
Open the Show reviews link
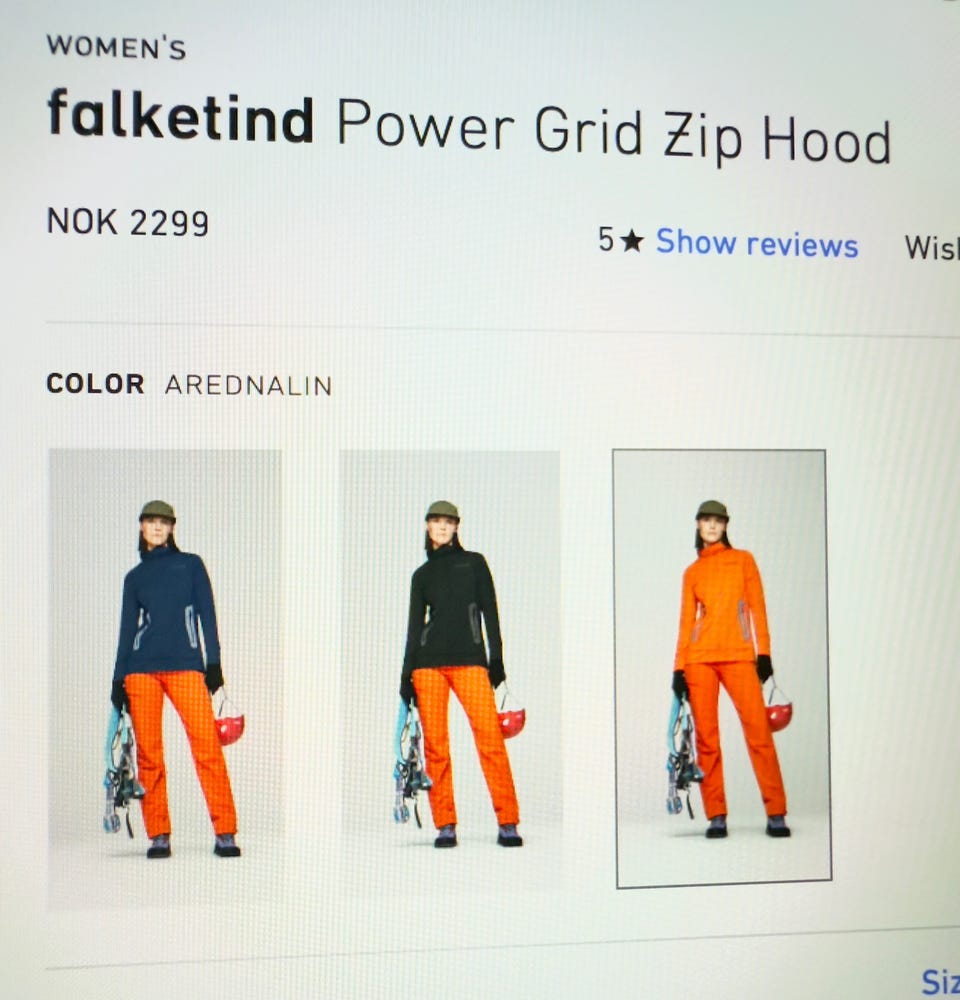[x=757, y=243]
